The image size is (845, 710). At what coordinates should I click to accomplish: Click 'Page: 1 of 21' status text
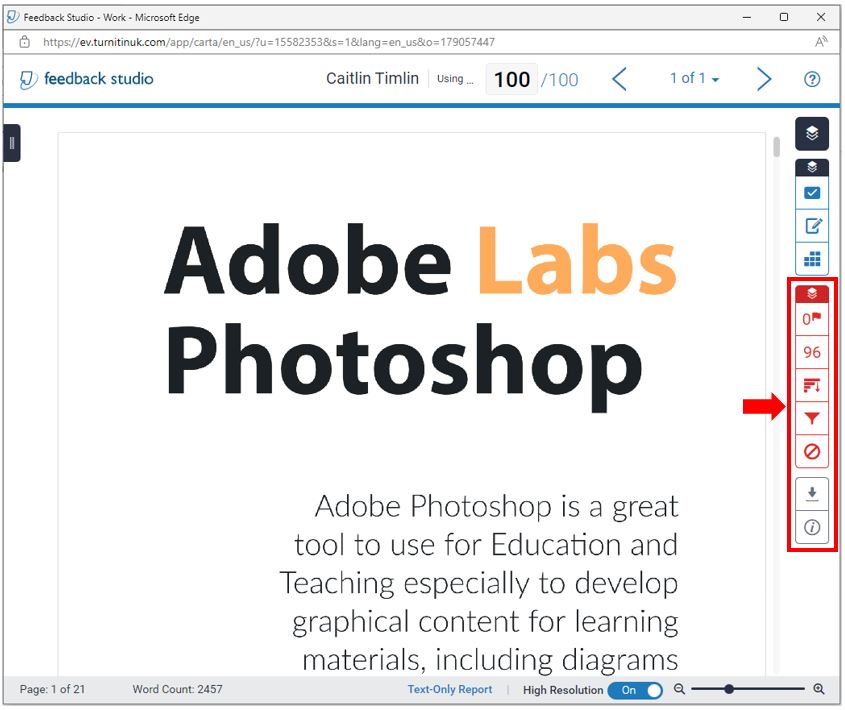coord(52,689)
